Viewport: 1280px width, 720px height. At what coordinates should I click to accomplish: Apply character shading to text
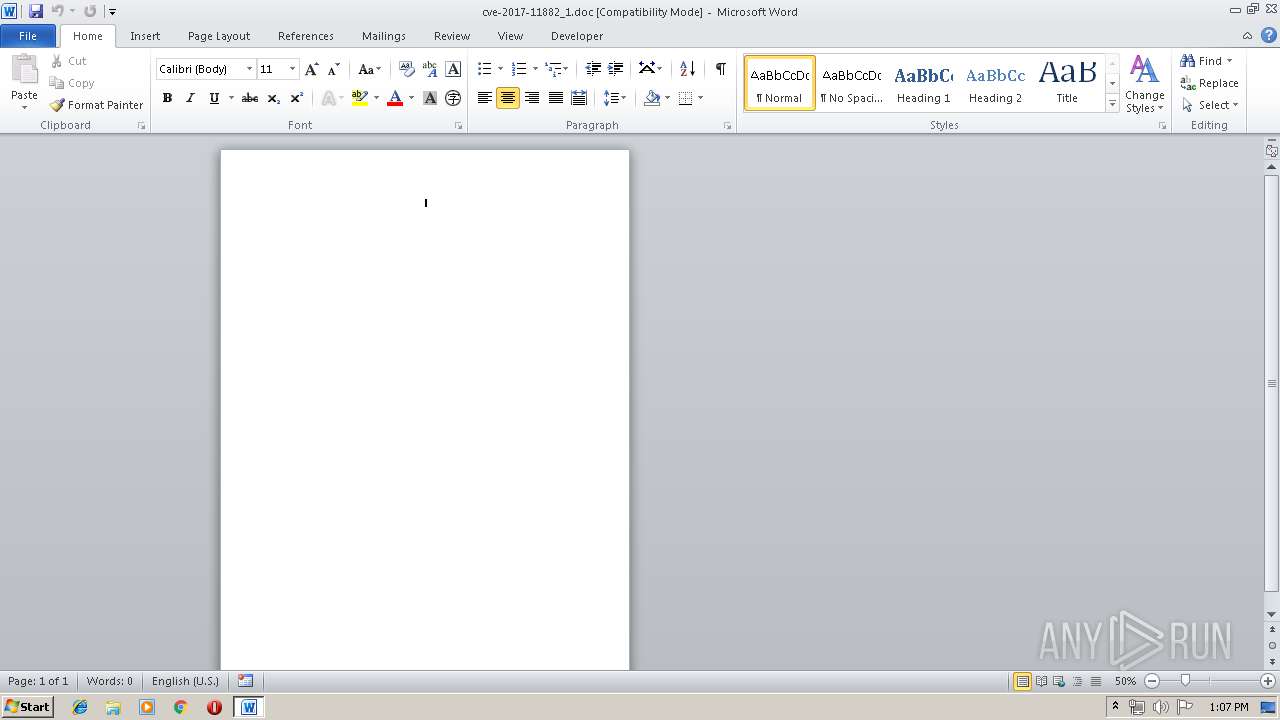pos(430,98)
